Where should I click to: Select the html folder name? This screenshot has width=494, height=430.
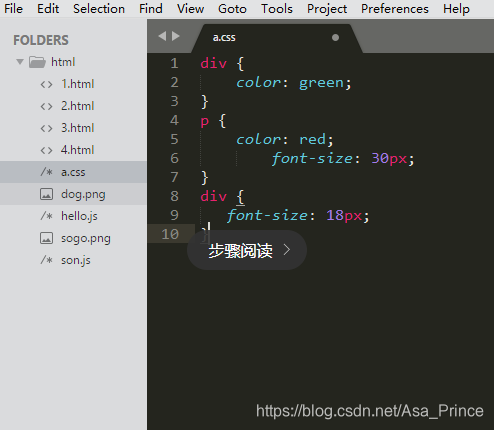(63, 62)
